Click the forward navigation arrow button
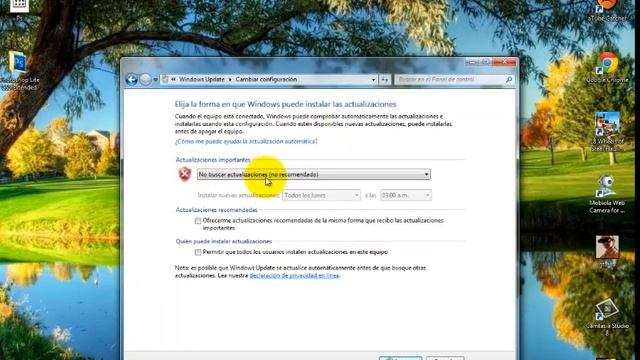The image size is (640, 360). (145, 79)
